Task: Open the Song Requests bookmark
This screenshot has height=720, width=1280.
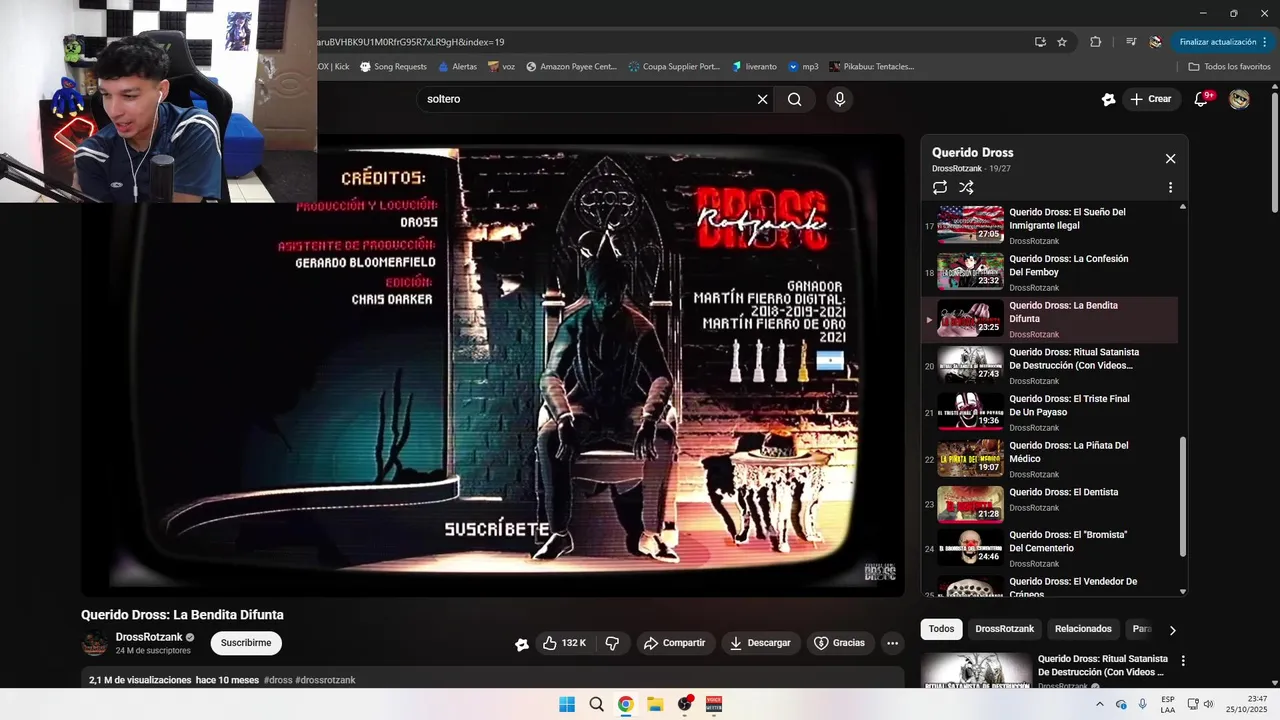Action: point(393,67)
